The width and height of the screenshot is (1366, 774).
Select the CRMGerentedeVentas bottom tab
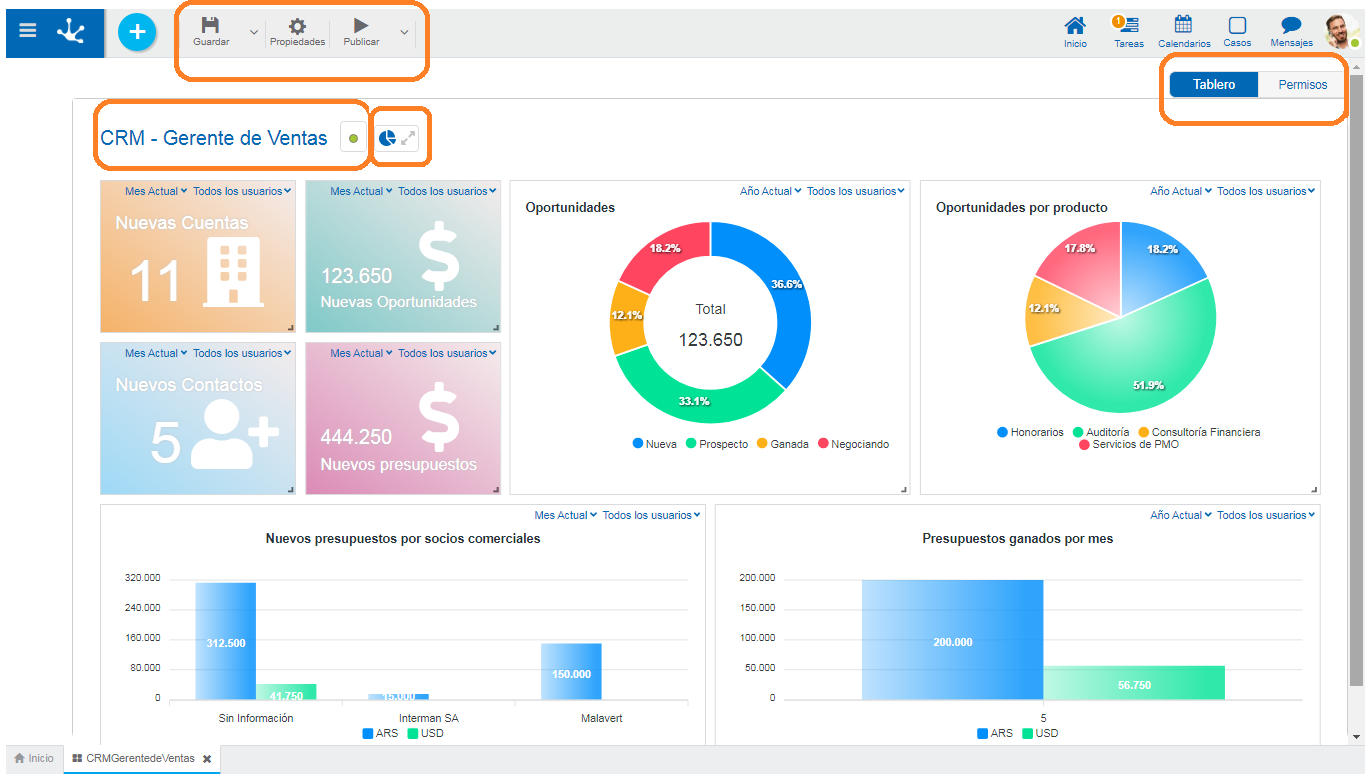click(141, 759)
